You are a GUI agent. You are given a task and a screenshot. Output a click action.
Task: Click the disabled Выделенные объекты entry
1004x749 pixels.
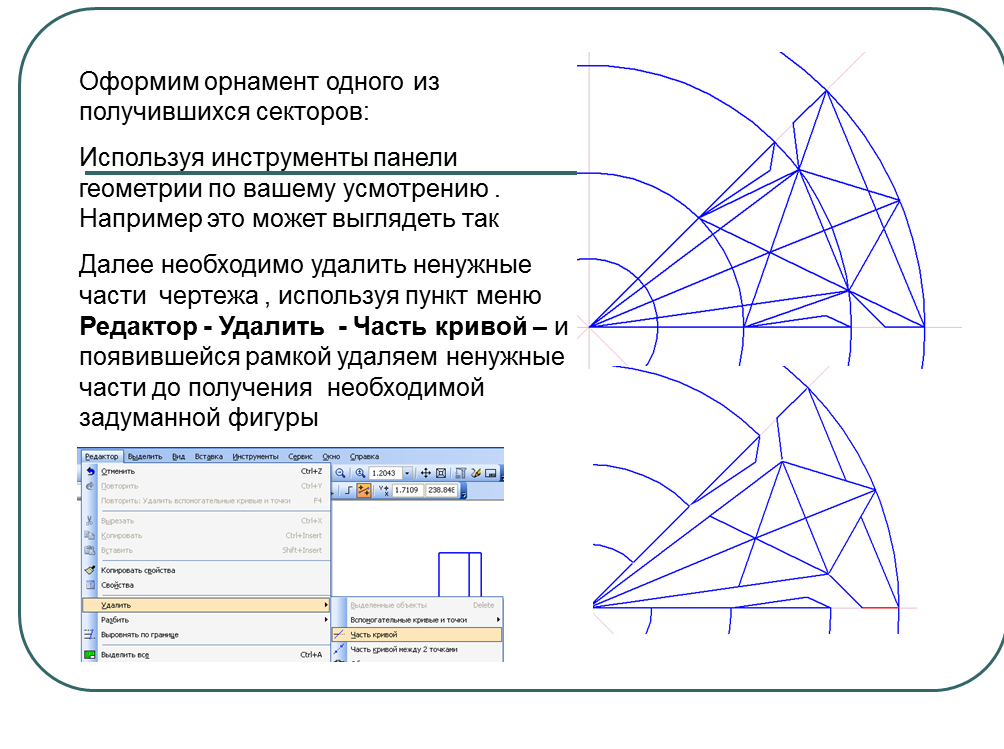click(x=417, y=605)
